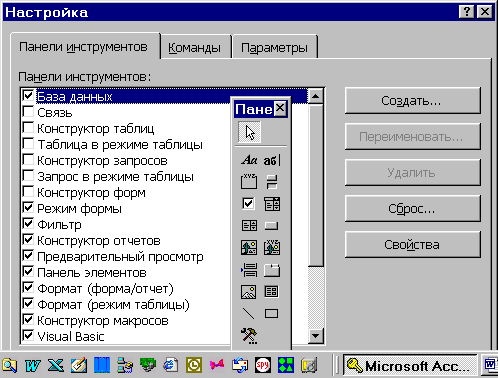Disable the Конструктор макросов checkbox

point(28,319)
